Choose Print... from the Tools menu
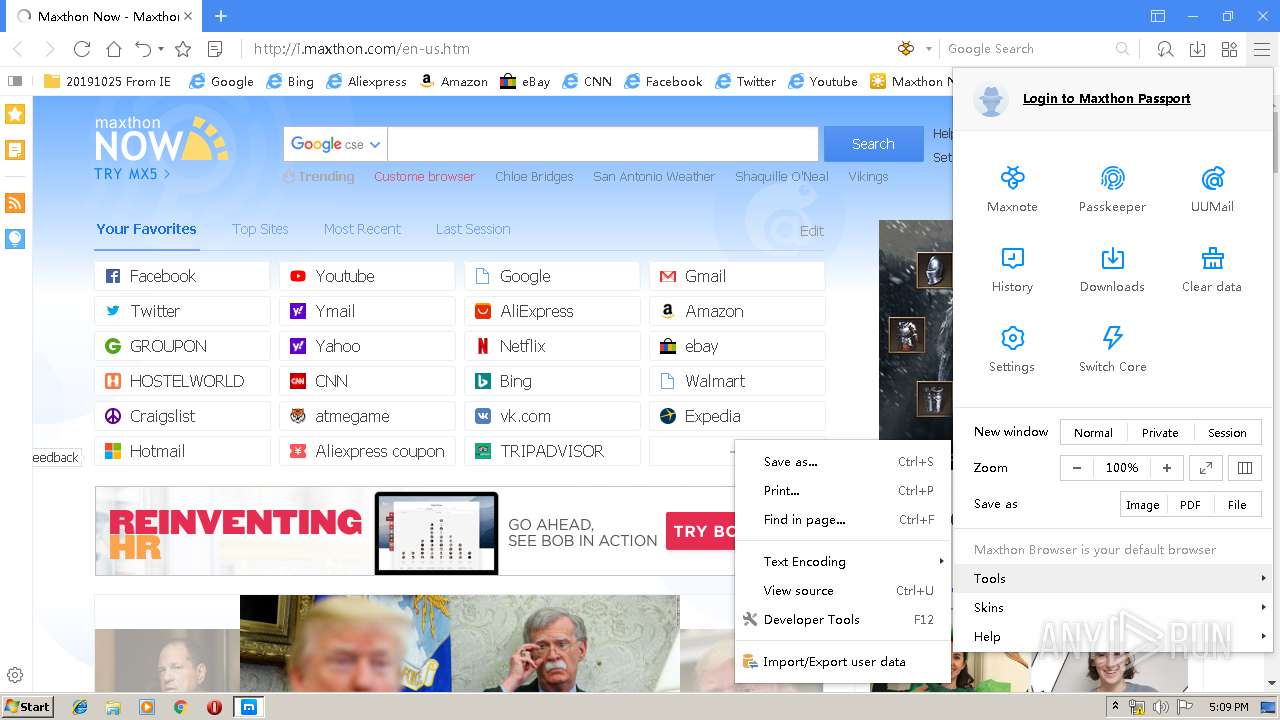This screenshot has width=1280, height=720. pyautogui.click(x=842, y=491)
